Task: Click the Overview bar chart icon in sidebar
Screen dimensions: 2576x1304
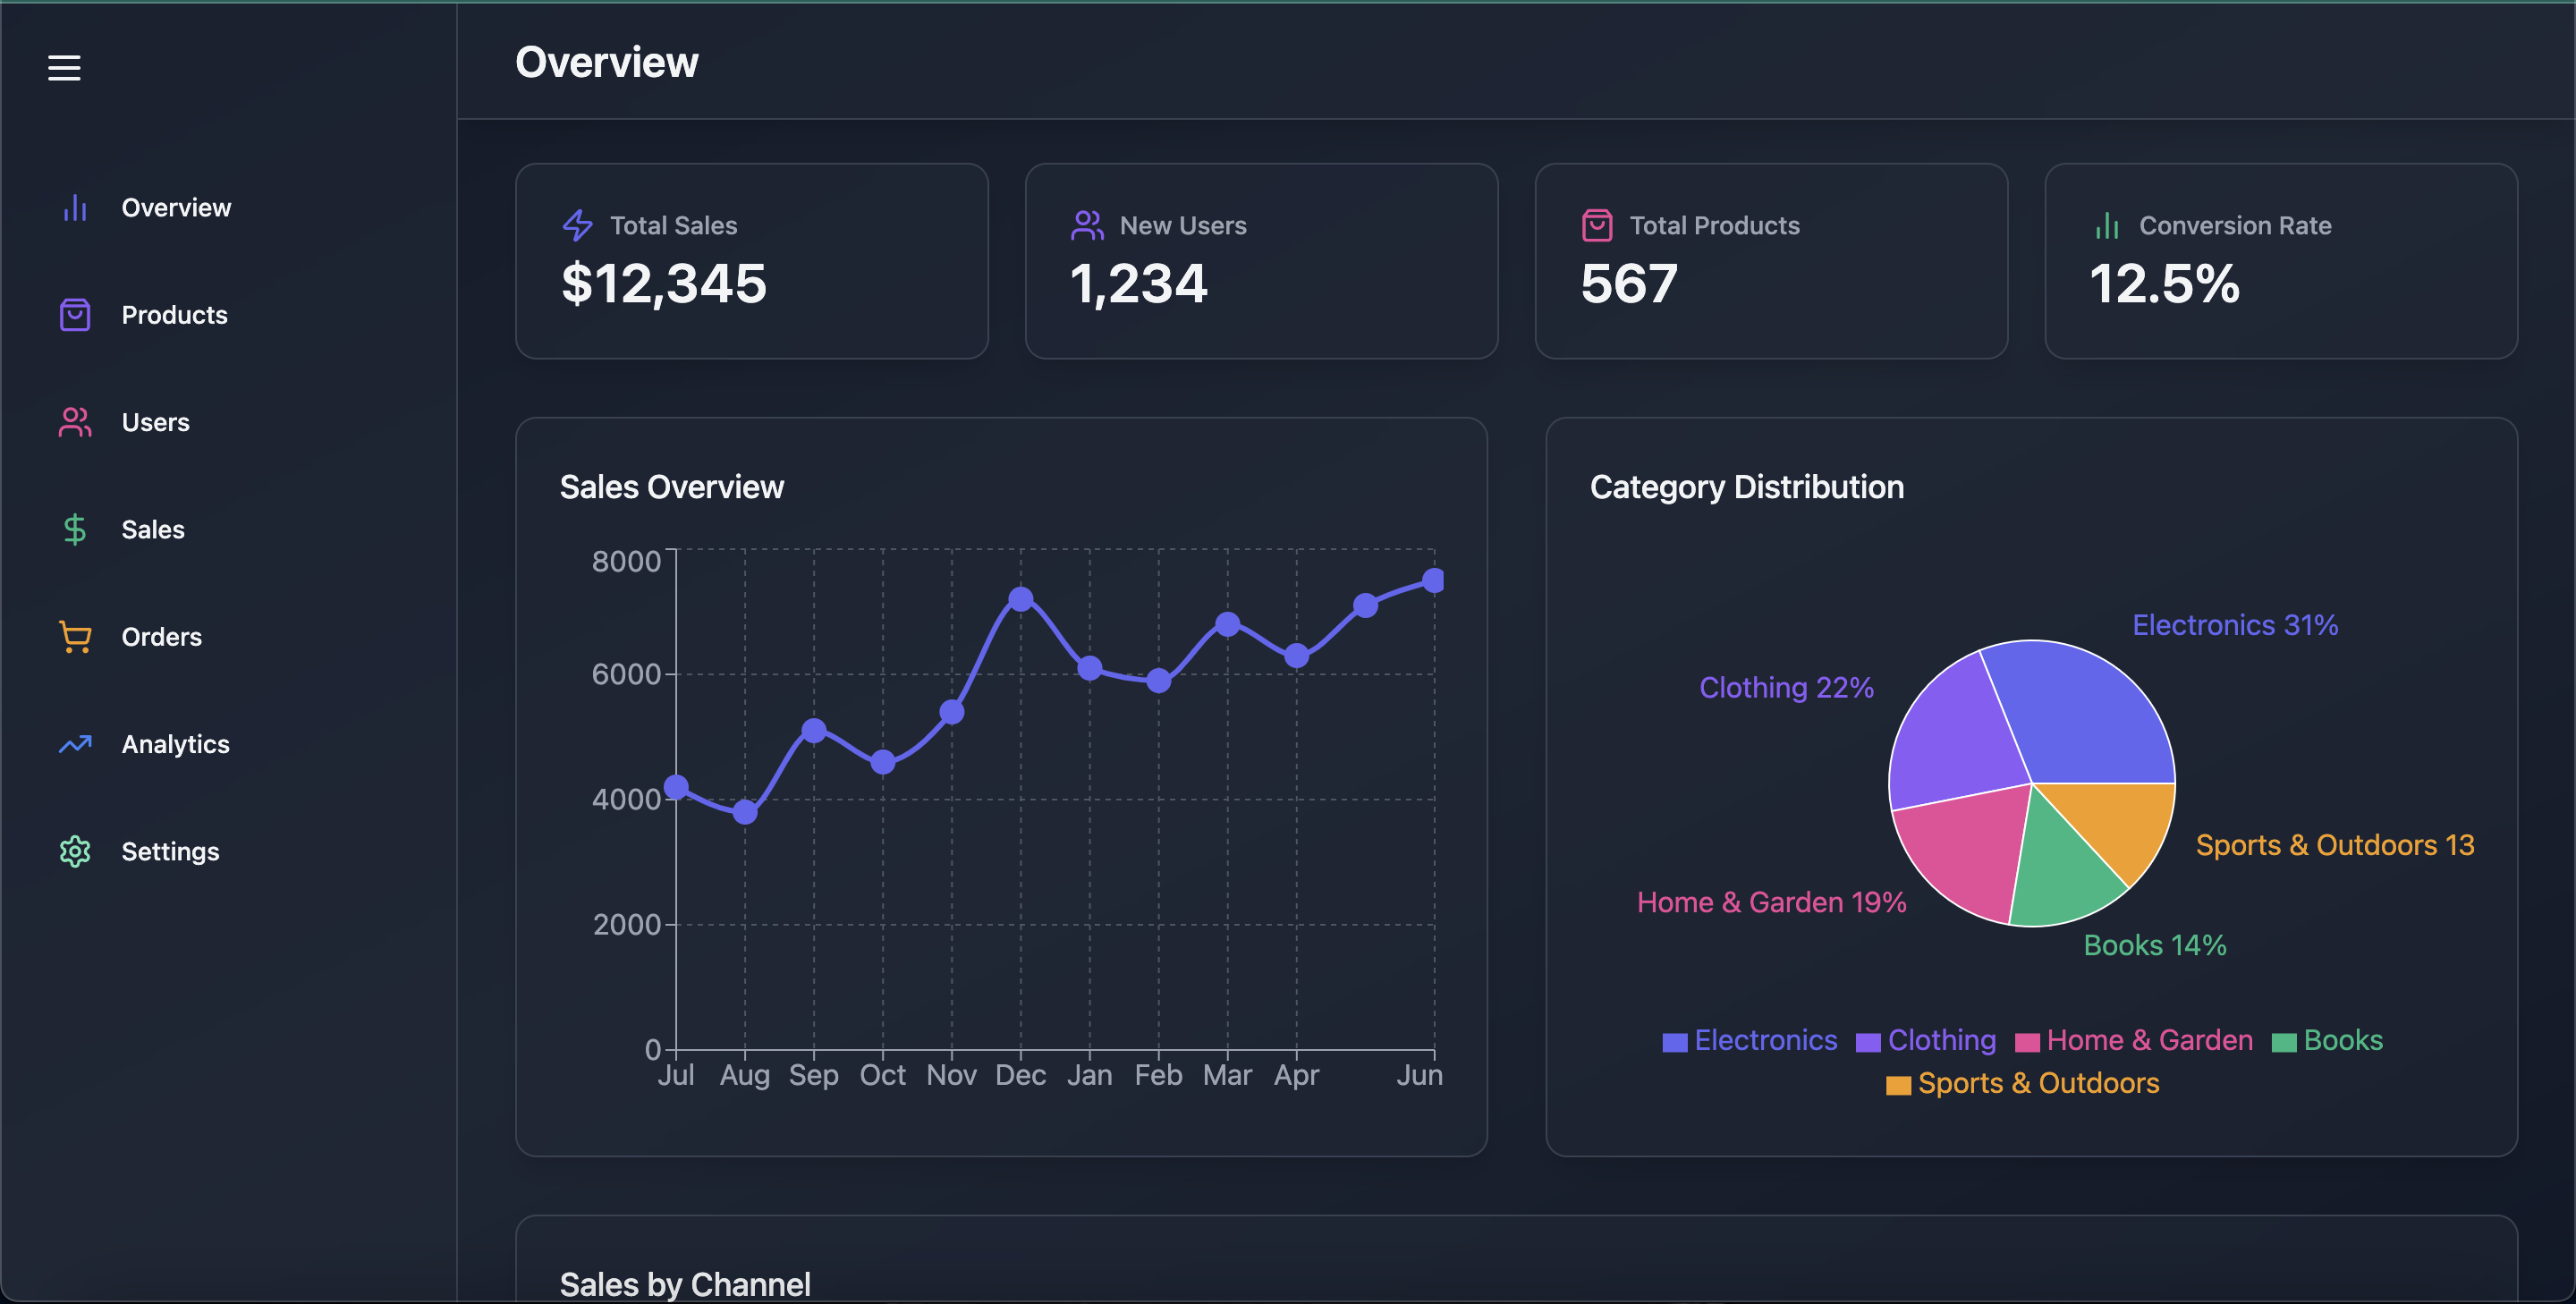Action: pos(75,208)
